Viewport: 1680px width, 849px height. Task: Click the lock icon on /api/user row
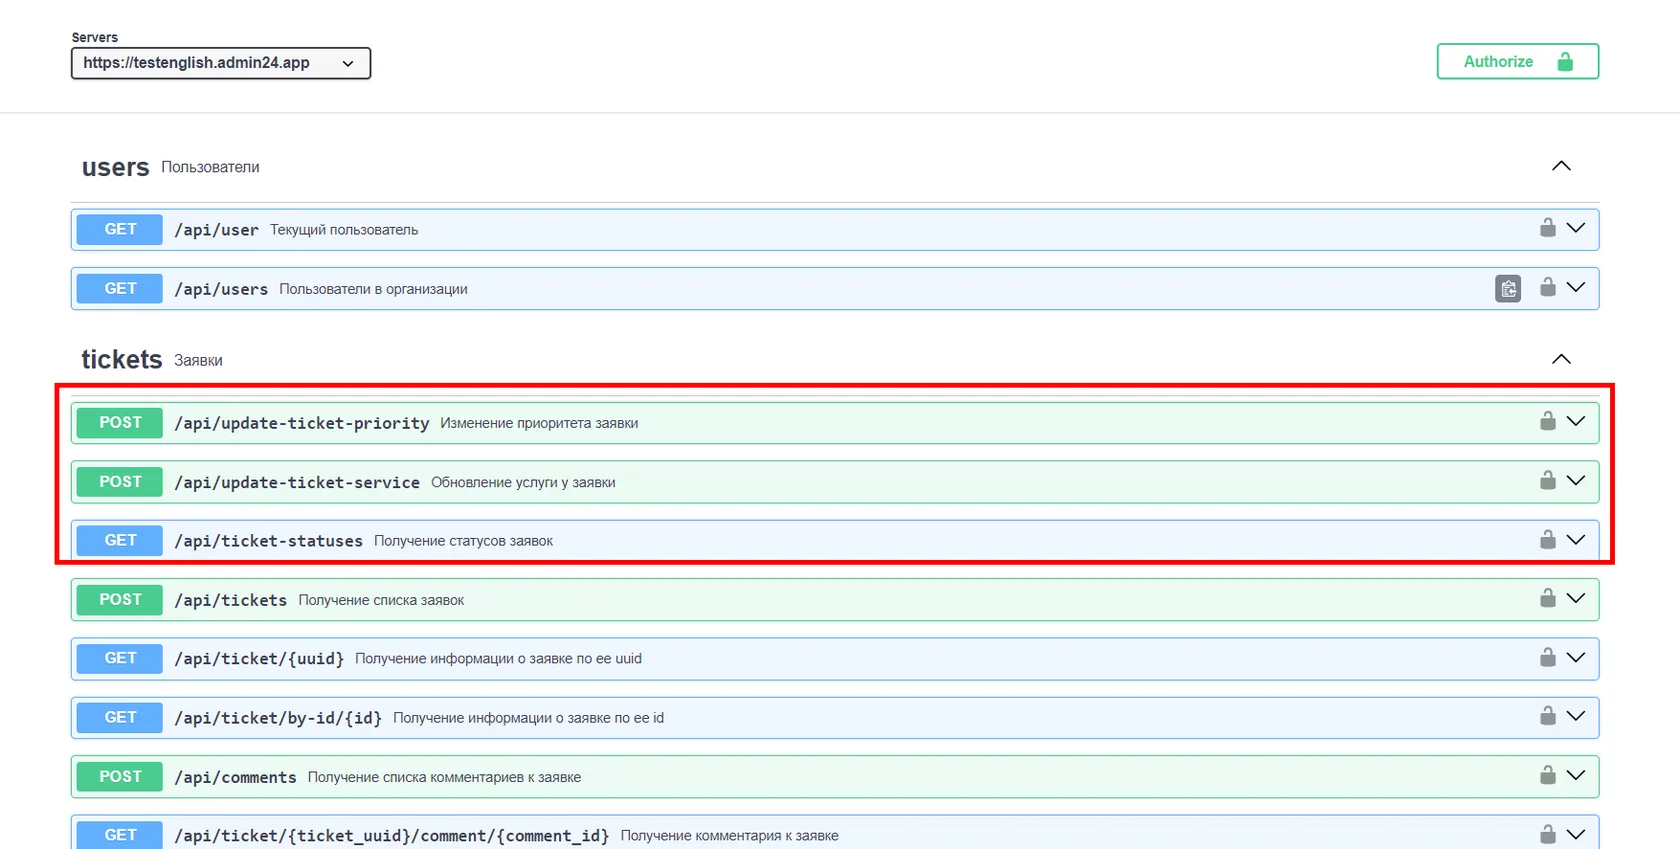pos(1547,228)
